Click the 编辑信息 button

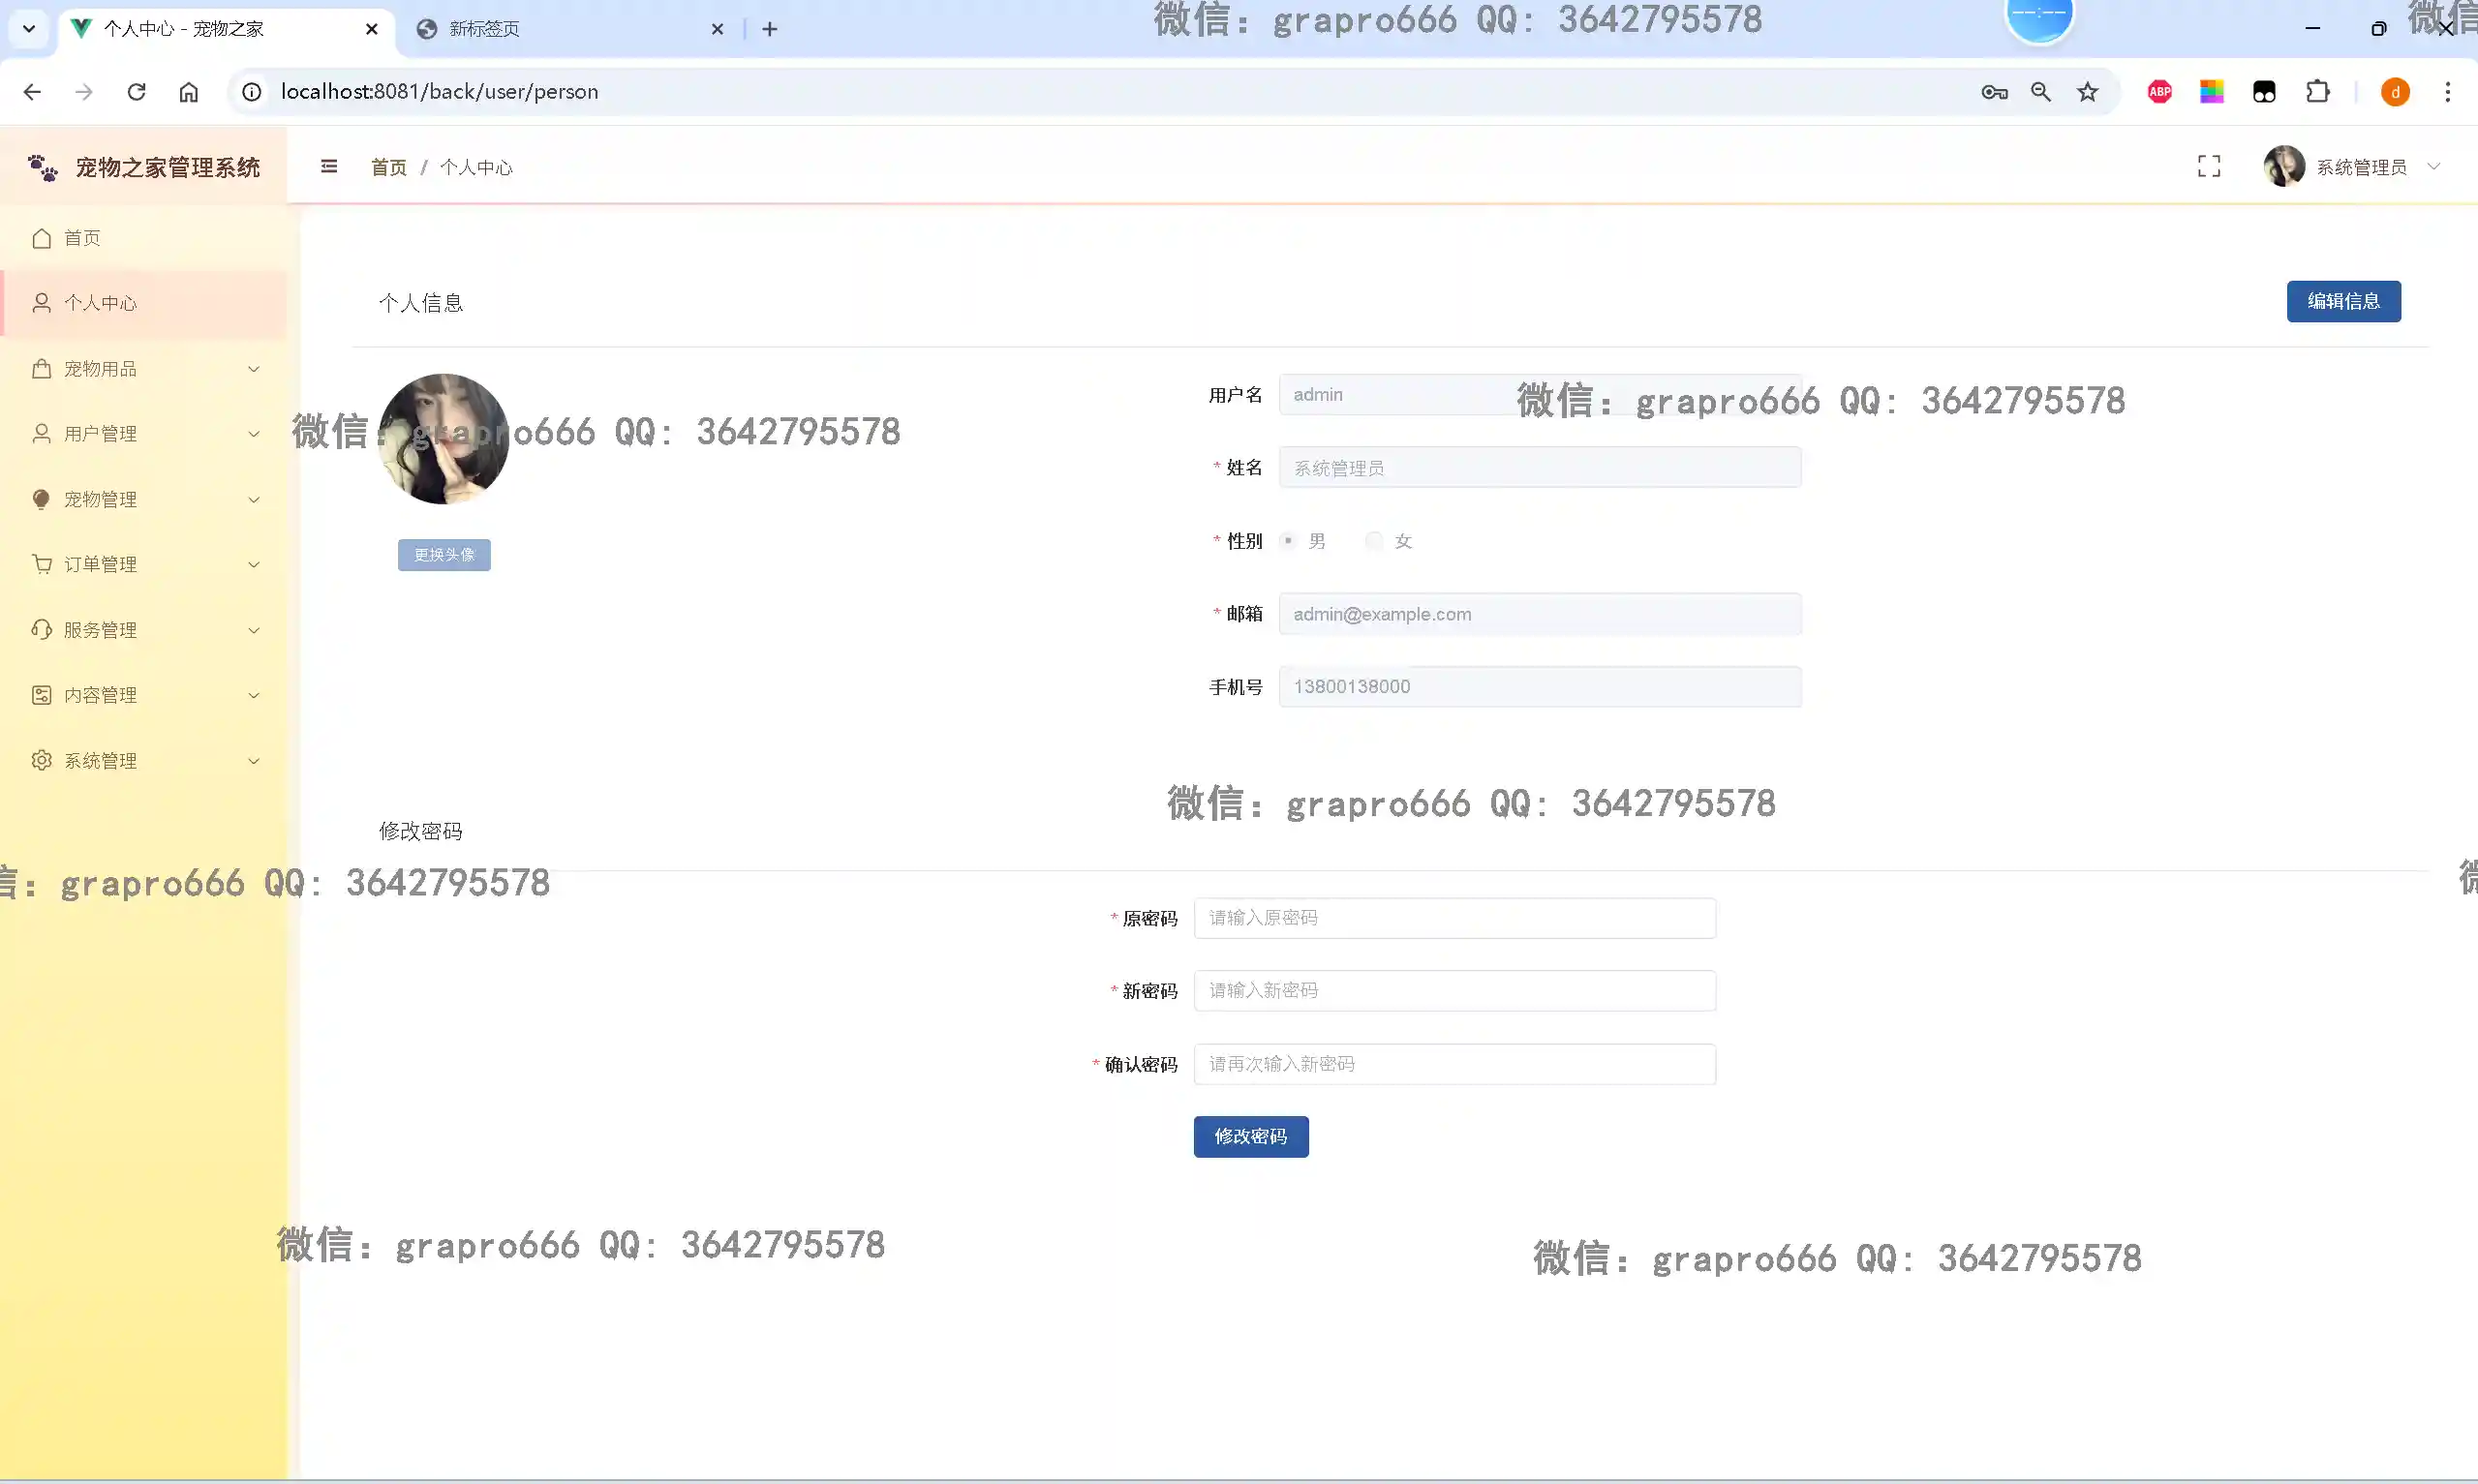(2342, 302)
